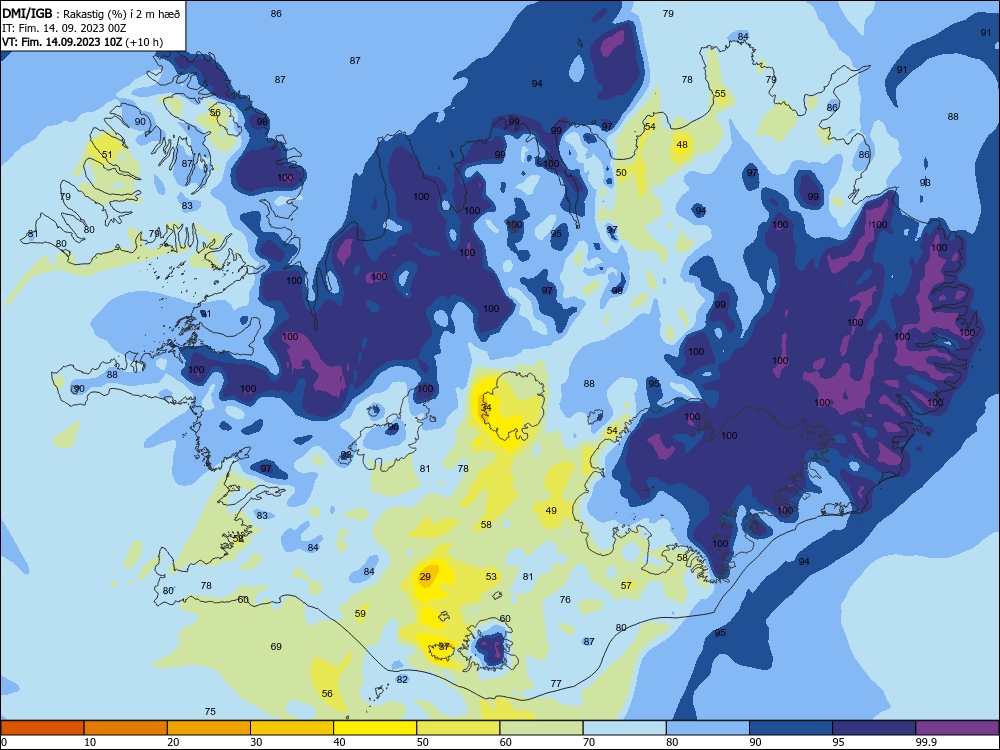Select the dark indigo 95–99.9 legend swatch
This screenshot has height=750, width=1000.
[874, 728]
